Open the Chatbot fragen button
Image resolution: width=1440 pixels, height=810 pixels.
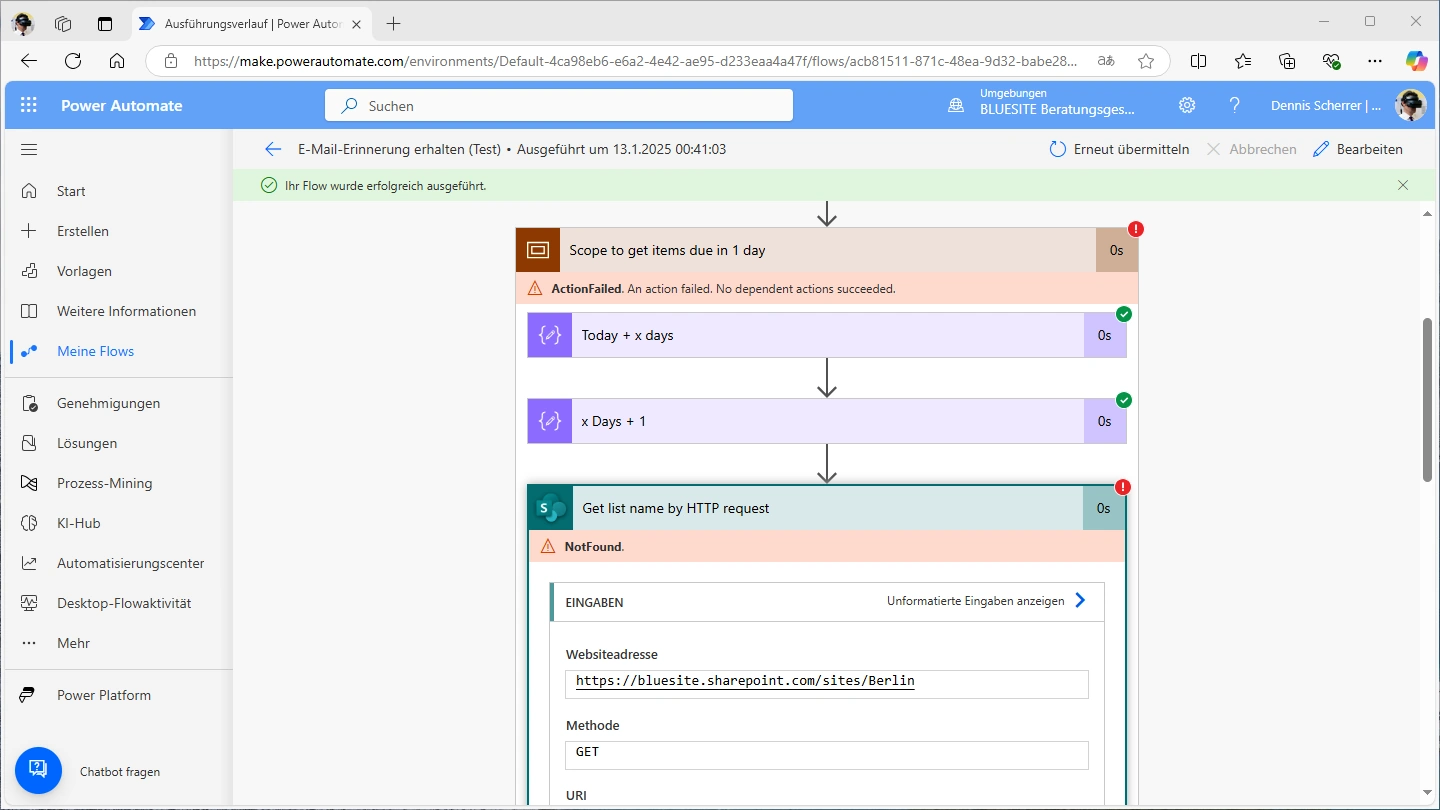(38, 770)
